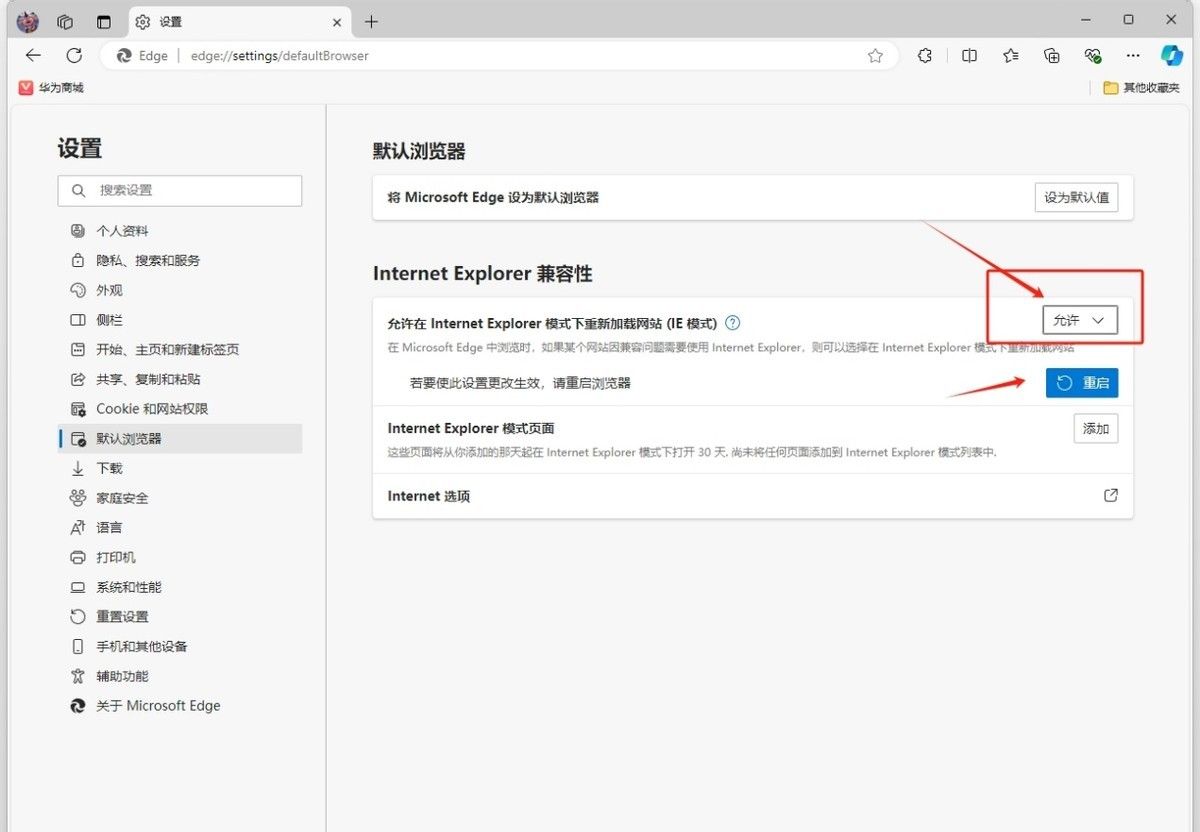The height and width of the screenshot is (832, 1200).
Task: Click the Split screen toolbar icon
Action: click(x=969, y=56)
